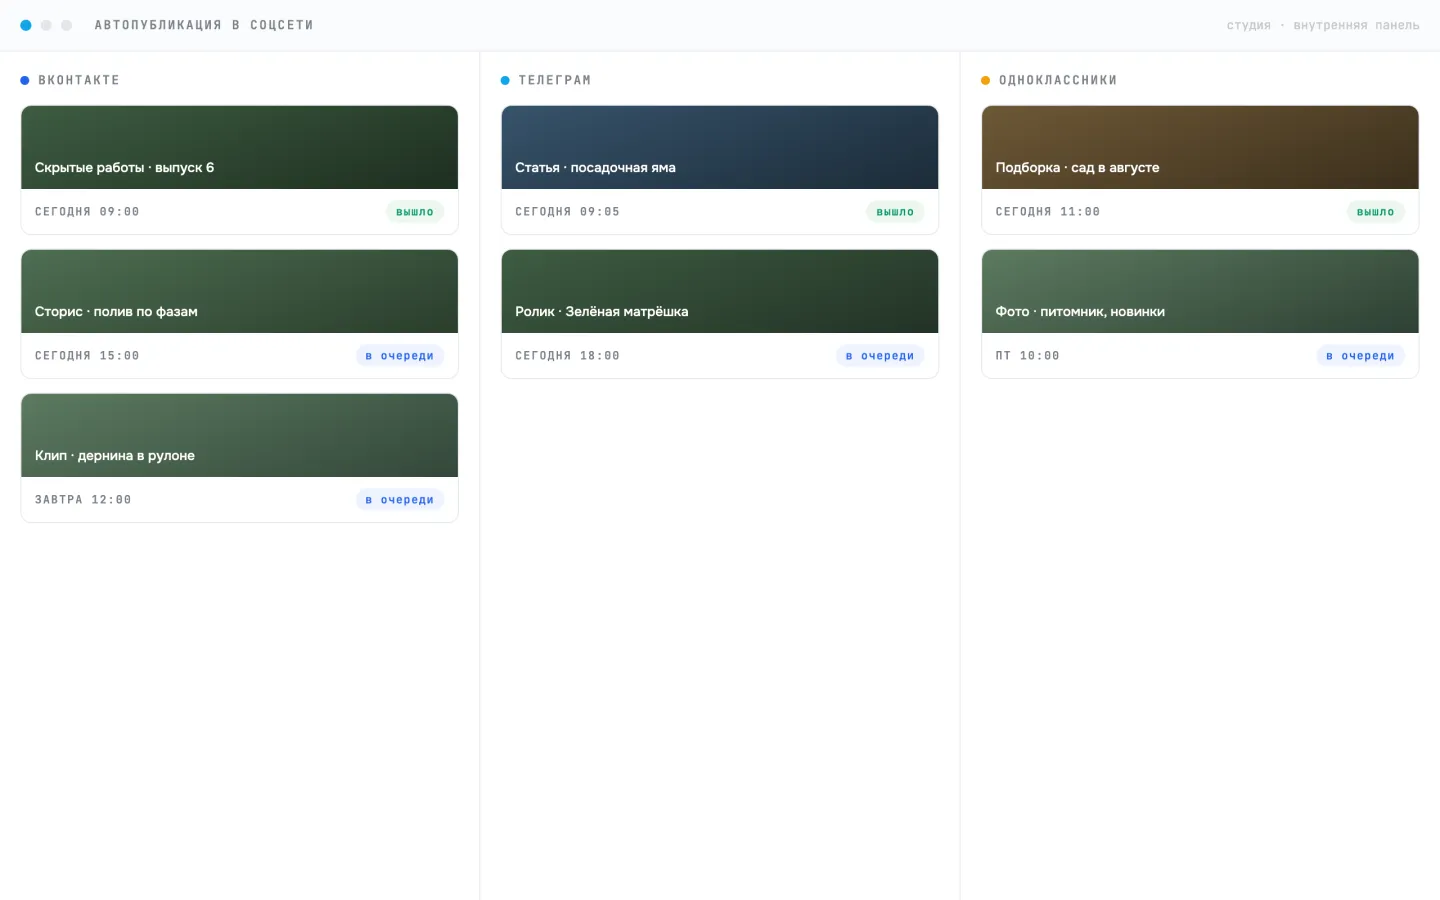This screenshot has width=1440, height=900.
Task: Click the cyan dot beside ТЕЛЕГРАМ
Action: pyautogui.click(x=505, y=80)
